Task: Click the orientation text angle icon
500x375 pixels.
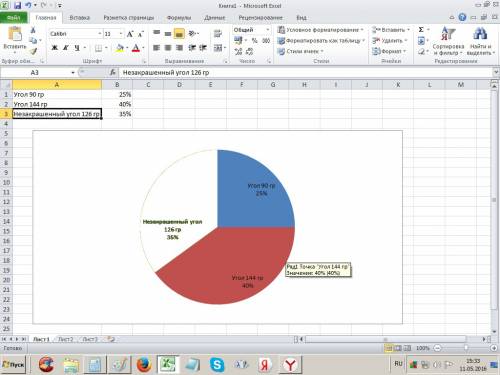Action: pos(192,33)
